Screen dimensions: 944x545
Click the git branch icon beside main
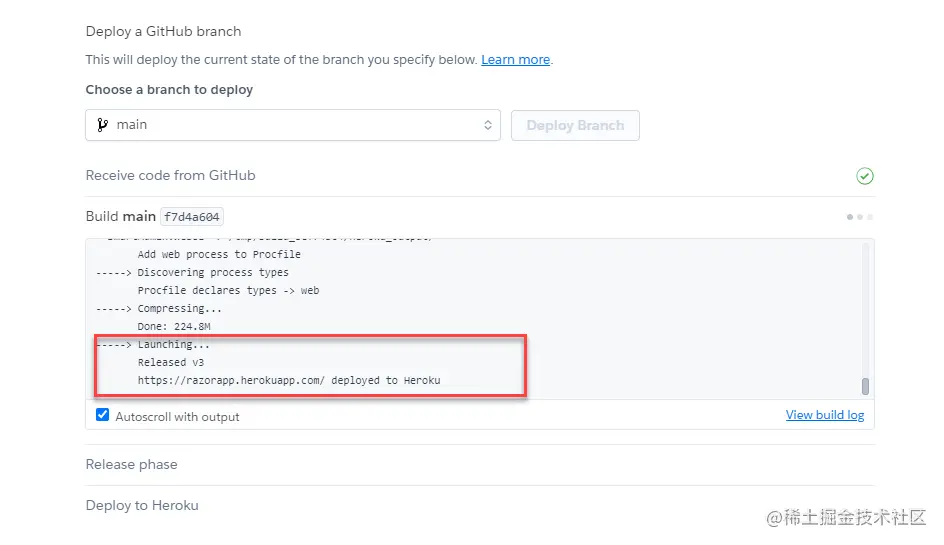click(x=102, y=125)
